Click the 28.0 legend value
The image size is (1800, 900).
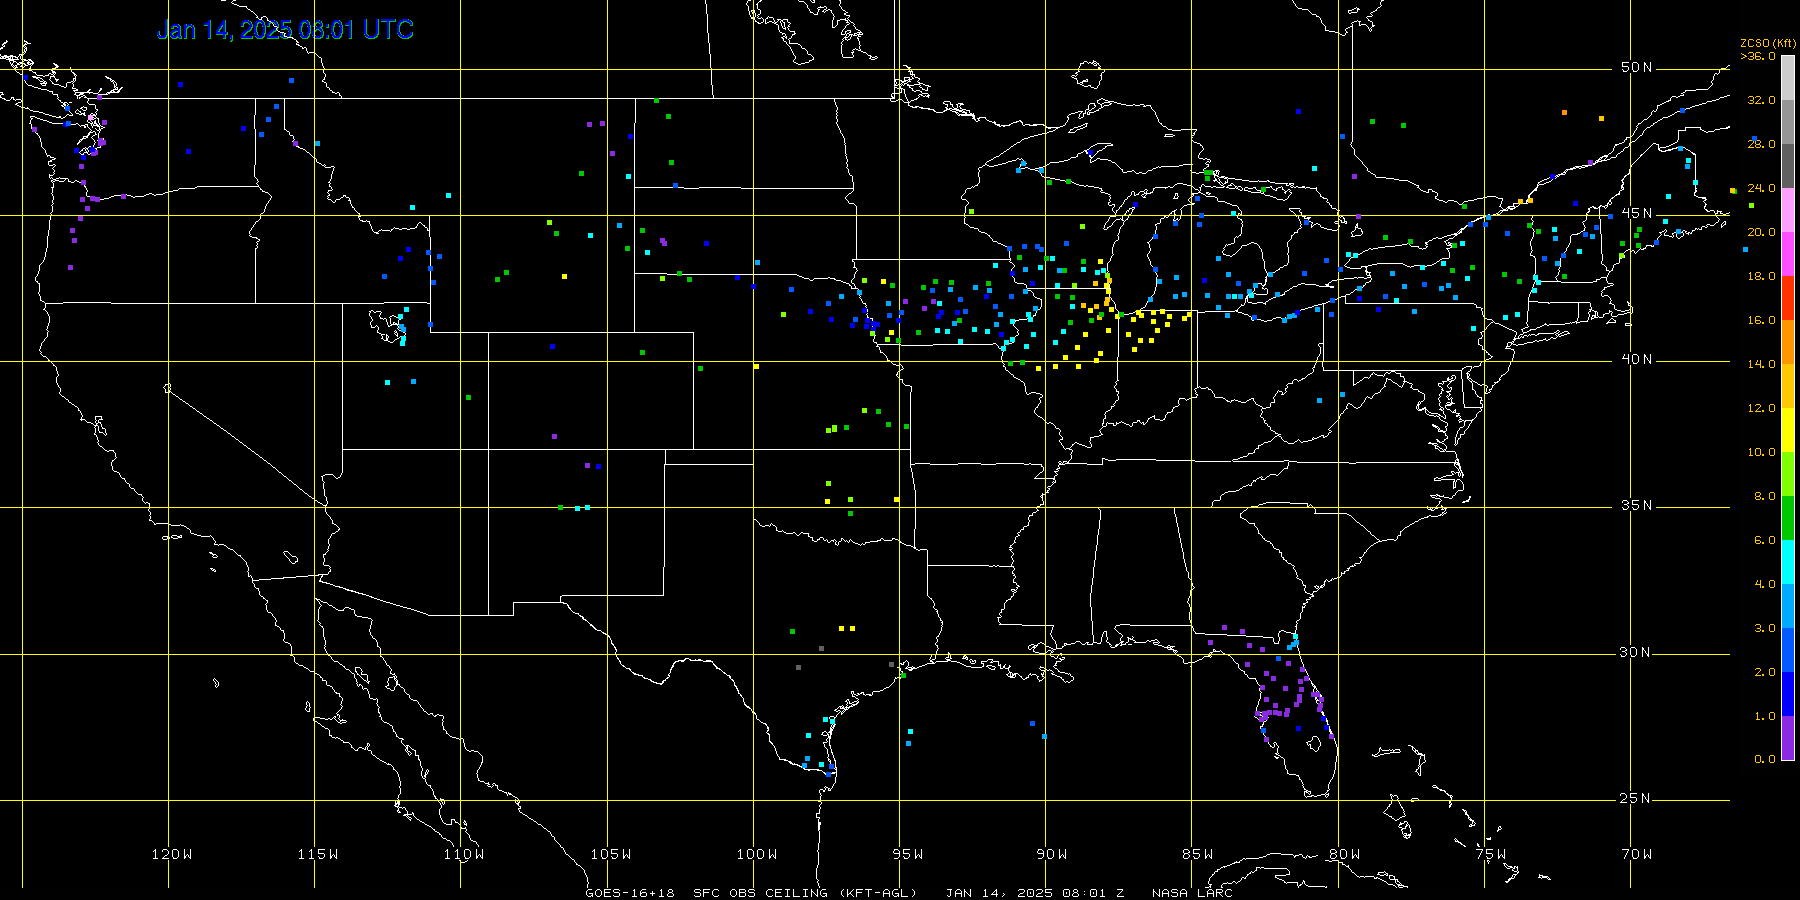(1762, 144)
